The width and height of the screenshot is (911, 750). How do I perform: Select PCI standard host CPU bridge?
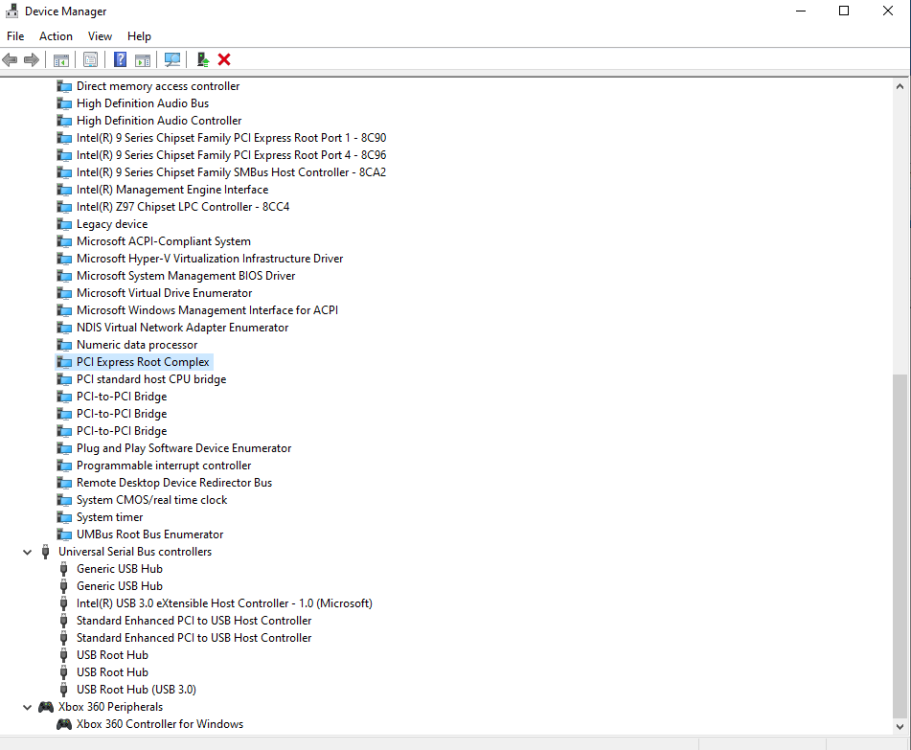[152, 379]
